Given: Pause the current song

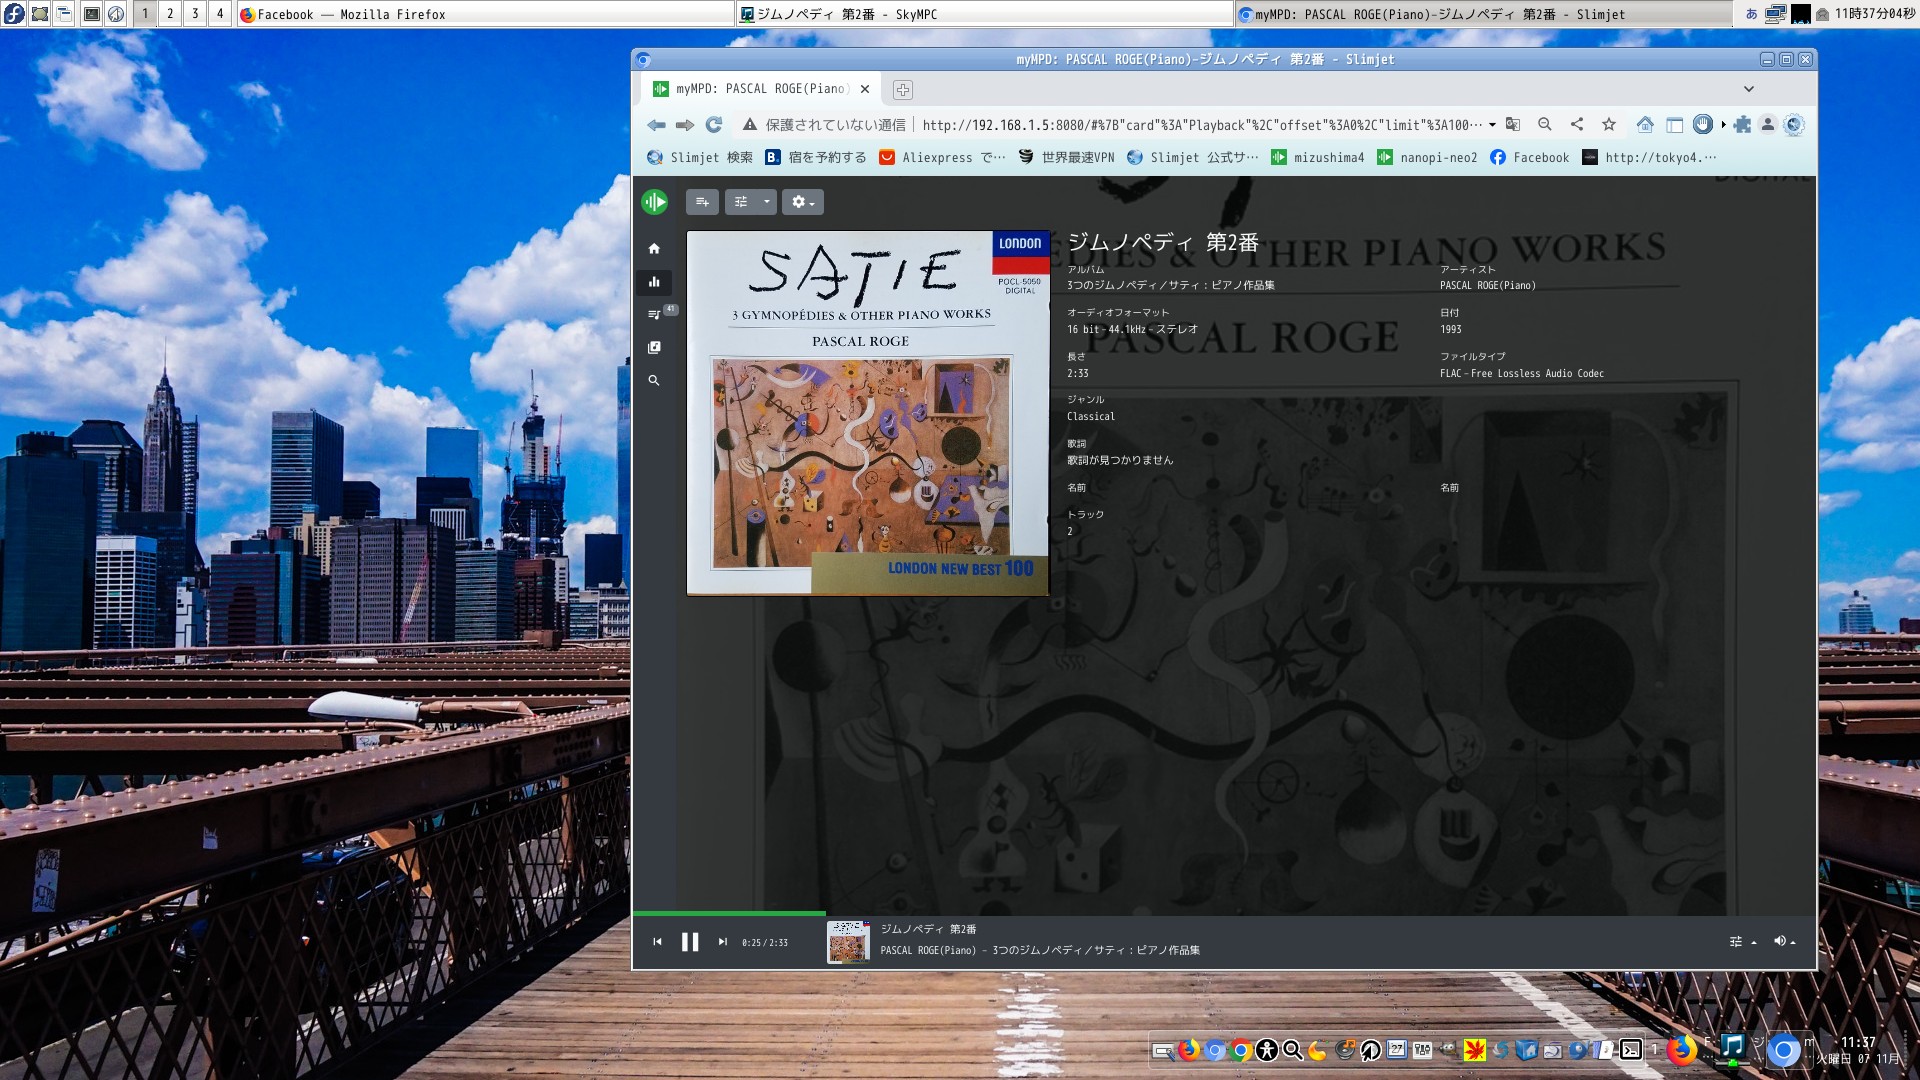Looking at the screenshot, I should tap(690, 942).
